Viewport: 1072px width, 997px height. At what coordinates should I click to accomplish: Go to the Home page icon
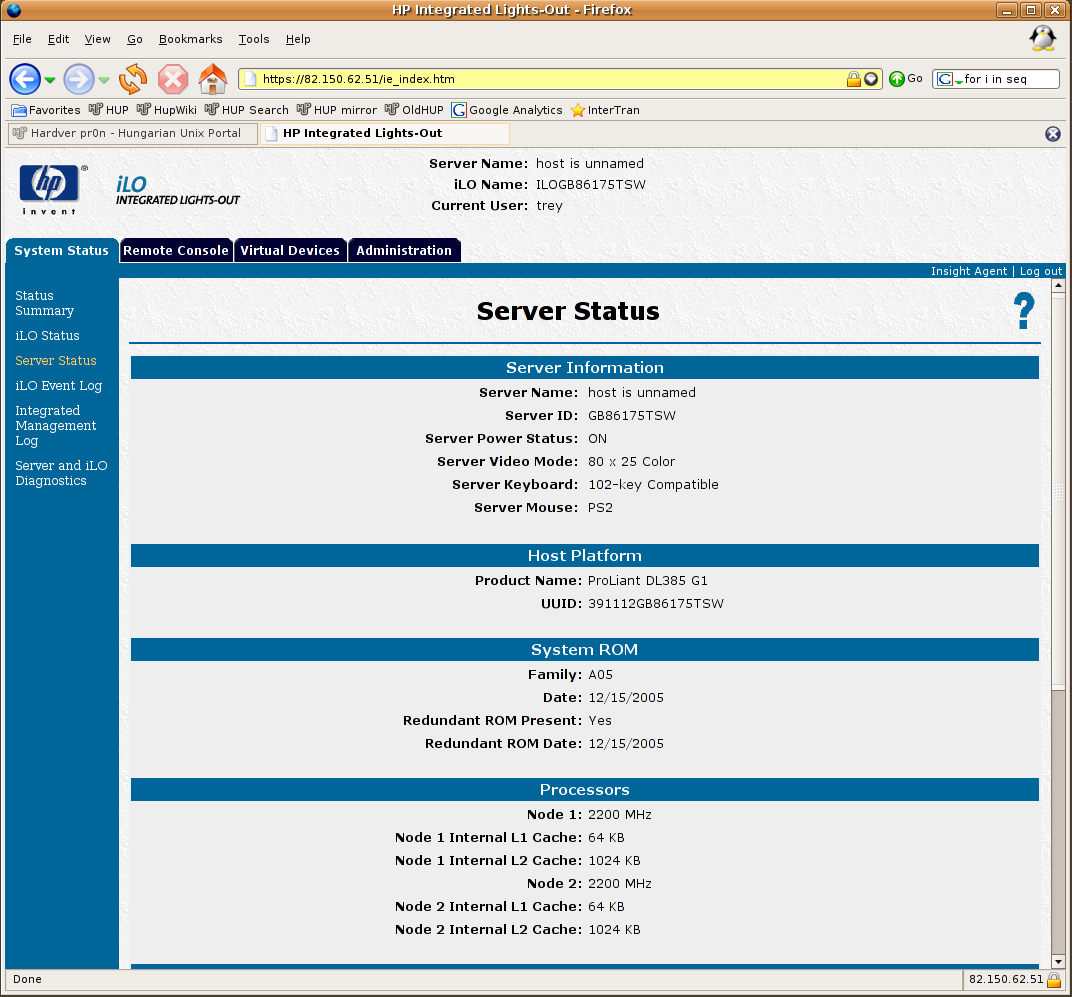pos(213,79)
